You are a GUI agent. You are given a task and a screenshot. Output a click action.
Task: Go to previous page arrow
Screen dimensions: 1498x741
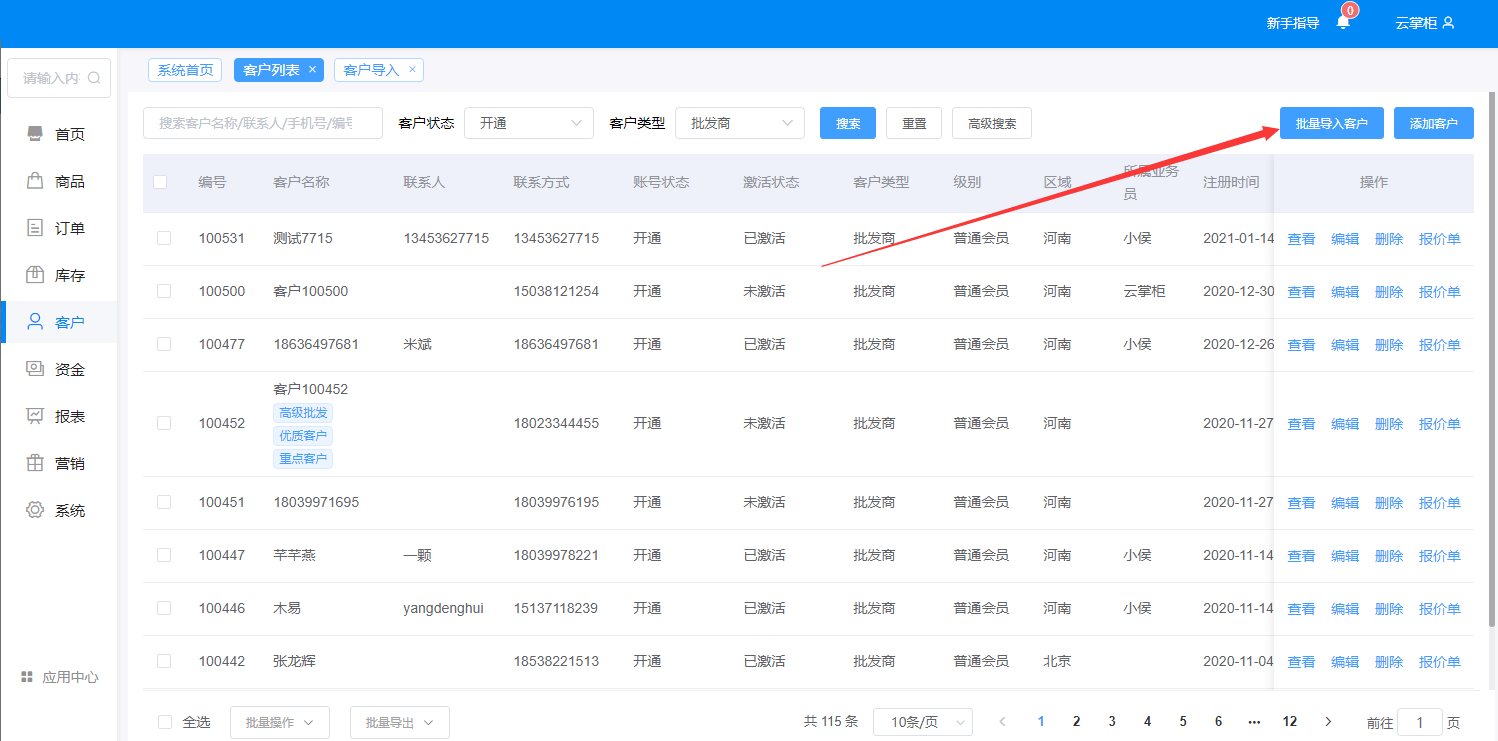coord(1003,722)
